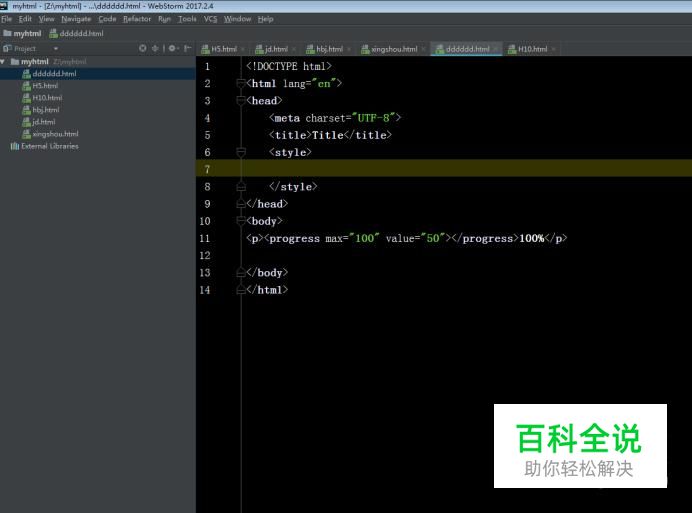Click External Libraries bar-chart icon
This screenshot has height=513, width=692.
click(x=15, y=146)
